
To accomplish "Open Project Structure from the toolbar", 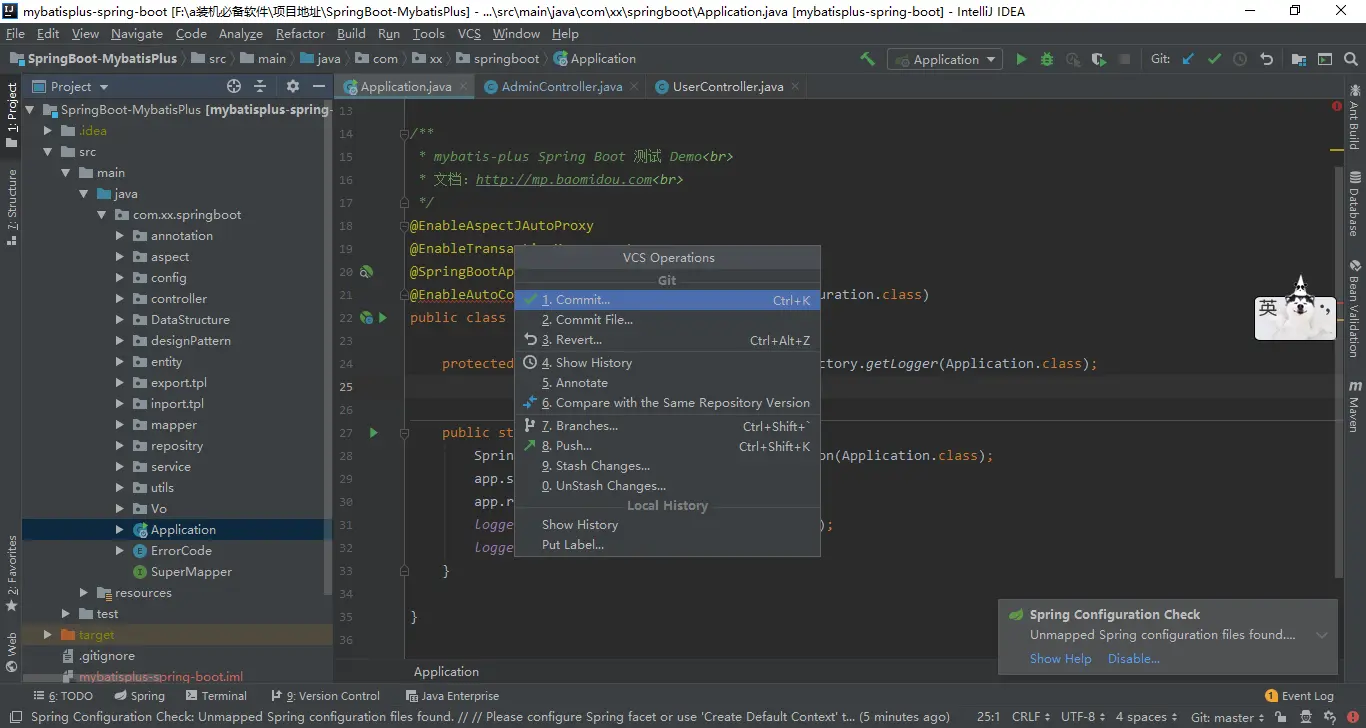I will click(x=1299, y=59).
